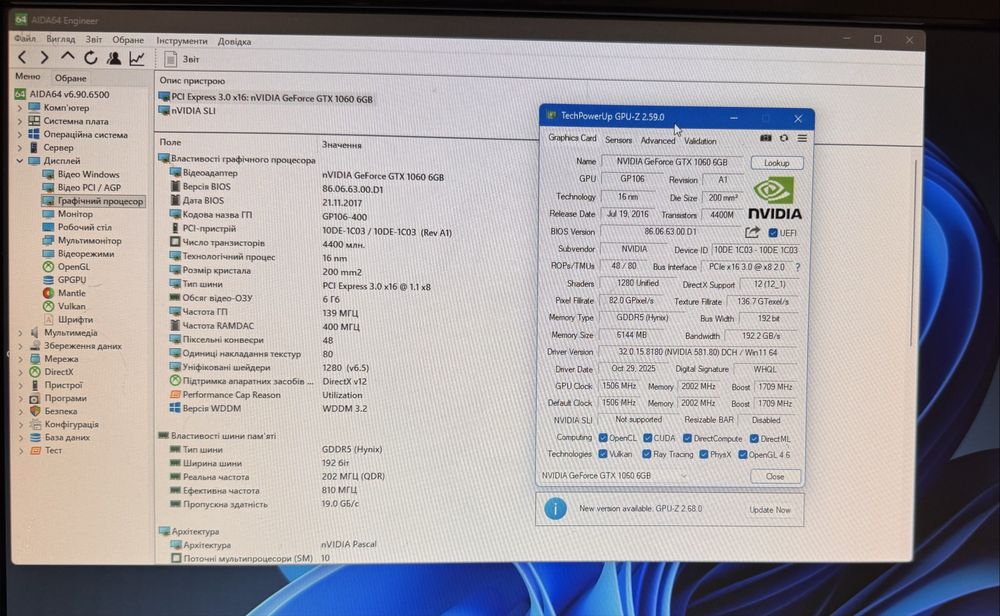The image size is (1000, 616).
Task: Switch to the Advanced tab in GPU-Z
Action: pos(658,140)
